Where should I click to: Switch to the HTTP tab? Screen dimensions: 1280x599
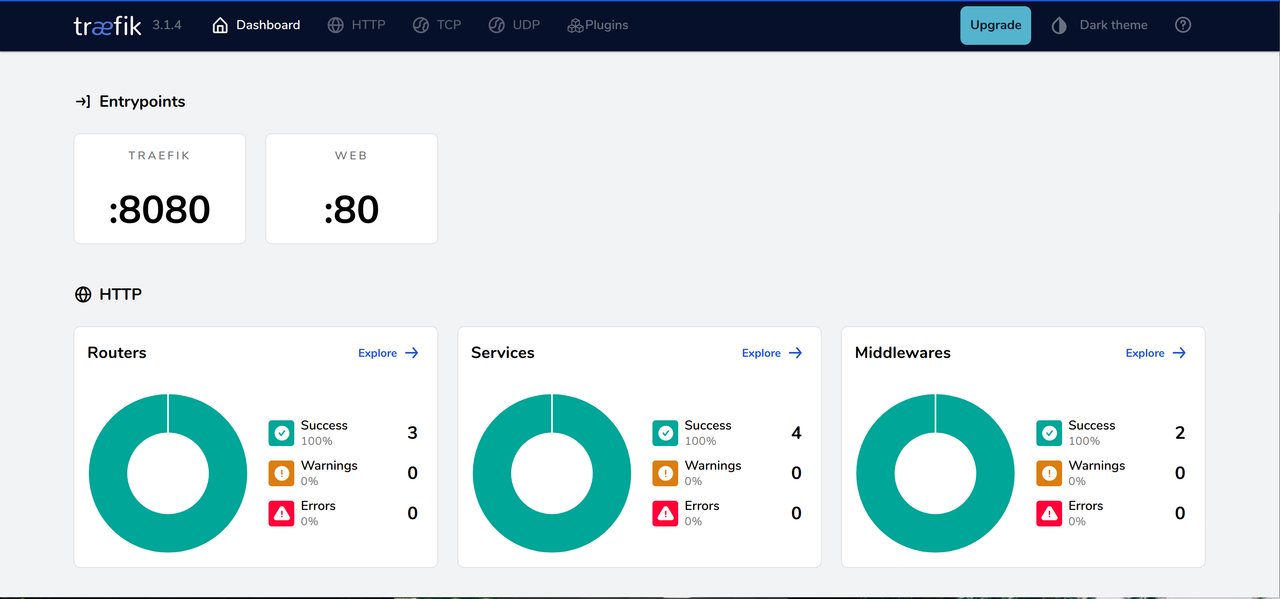coord(356,25)
